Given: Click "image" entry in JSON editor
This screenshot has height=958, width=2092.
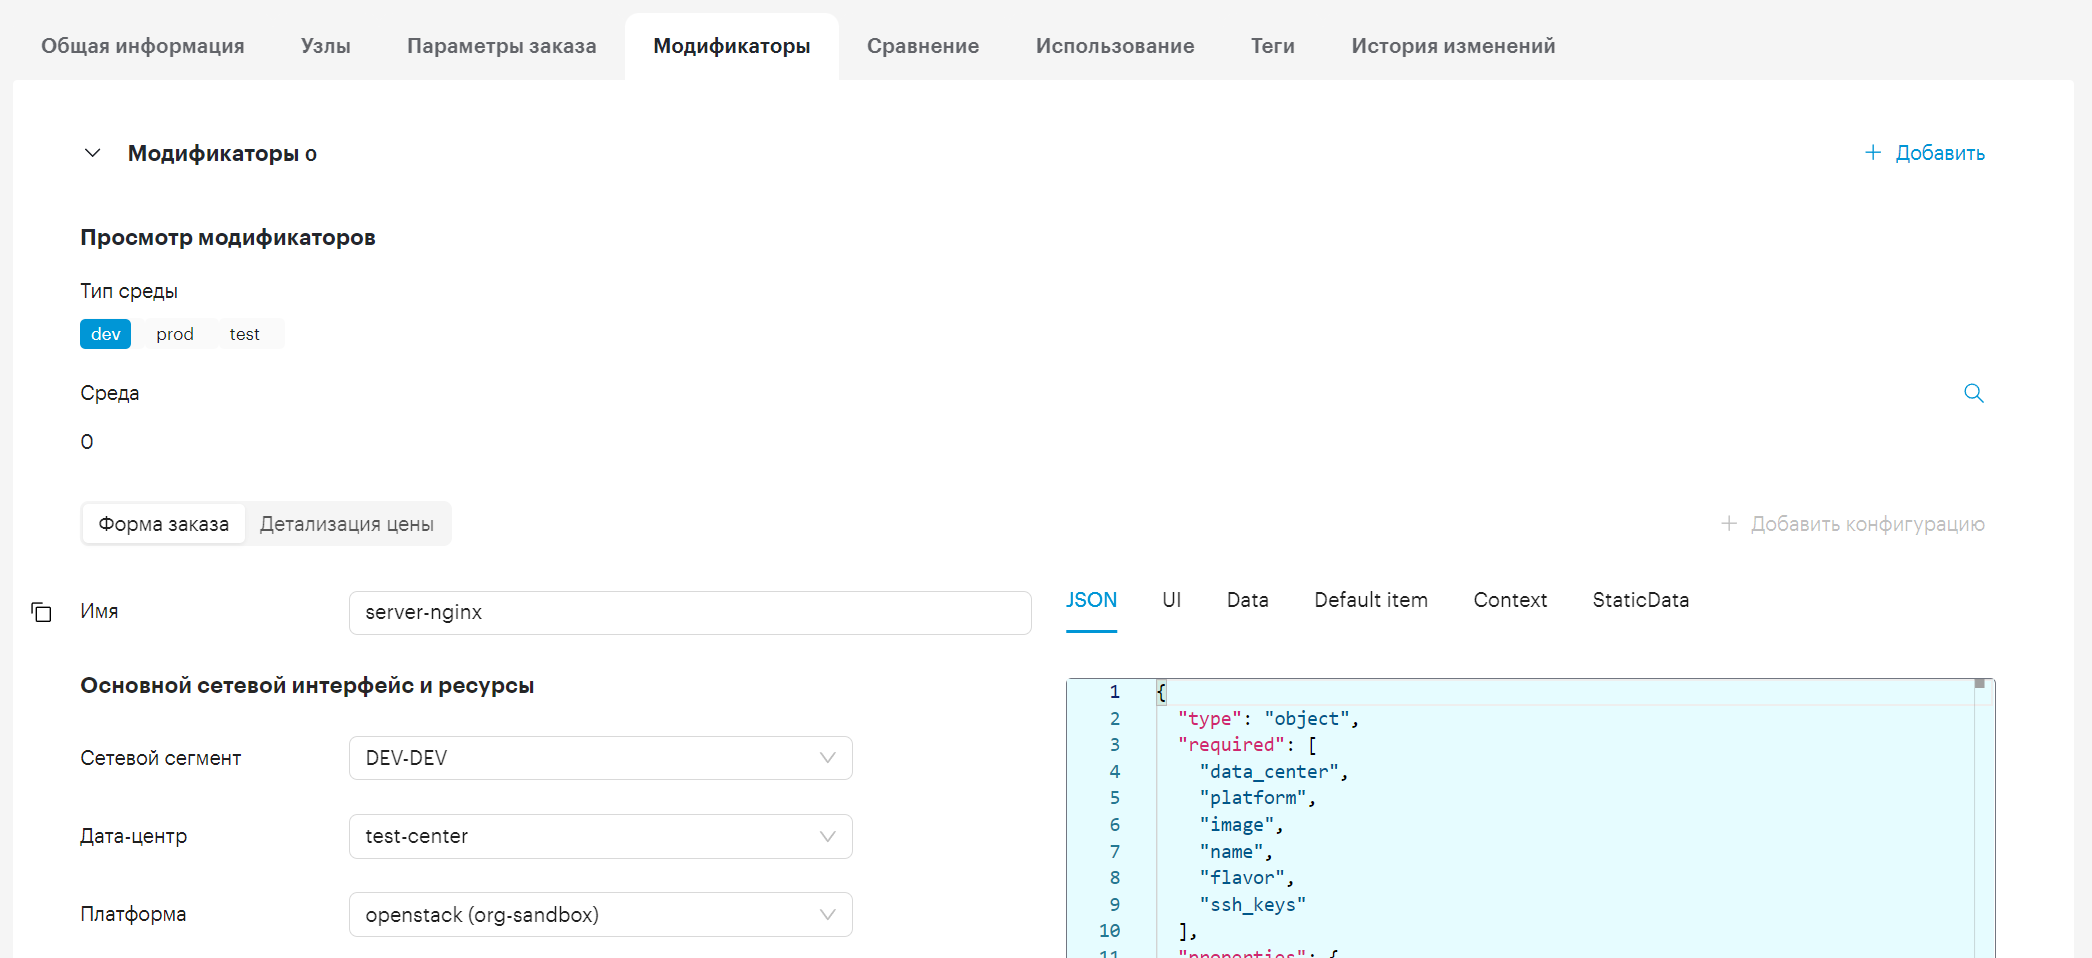Looking at the screenshot, I should pyautogui.click(x=1237, y=825).
